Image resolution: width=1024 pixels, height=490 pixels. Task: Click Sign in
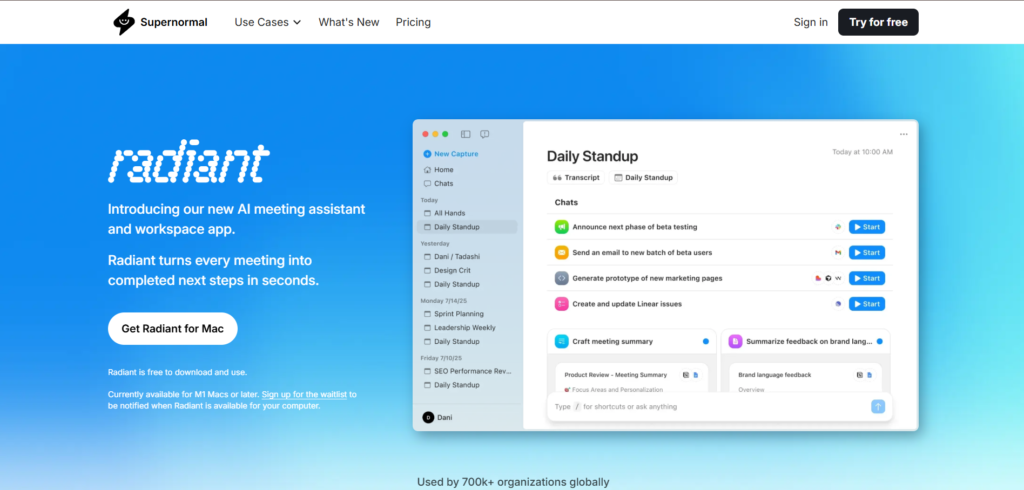(810, 22)
